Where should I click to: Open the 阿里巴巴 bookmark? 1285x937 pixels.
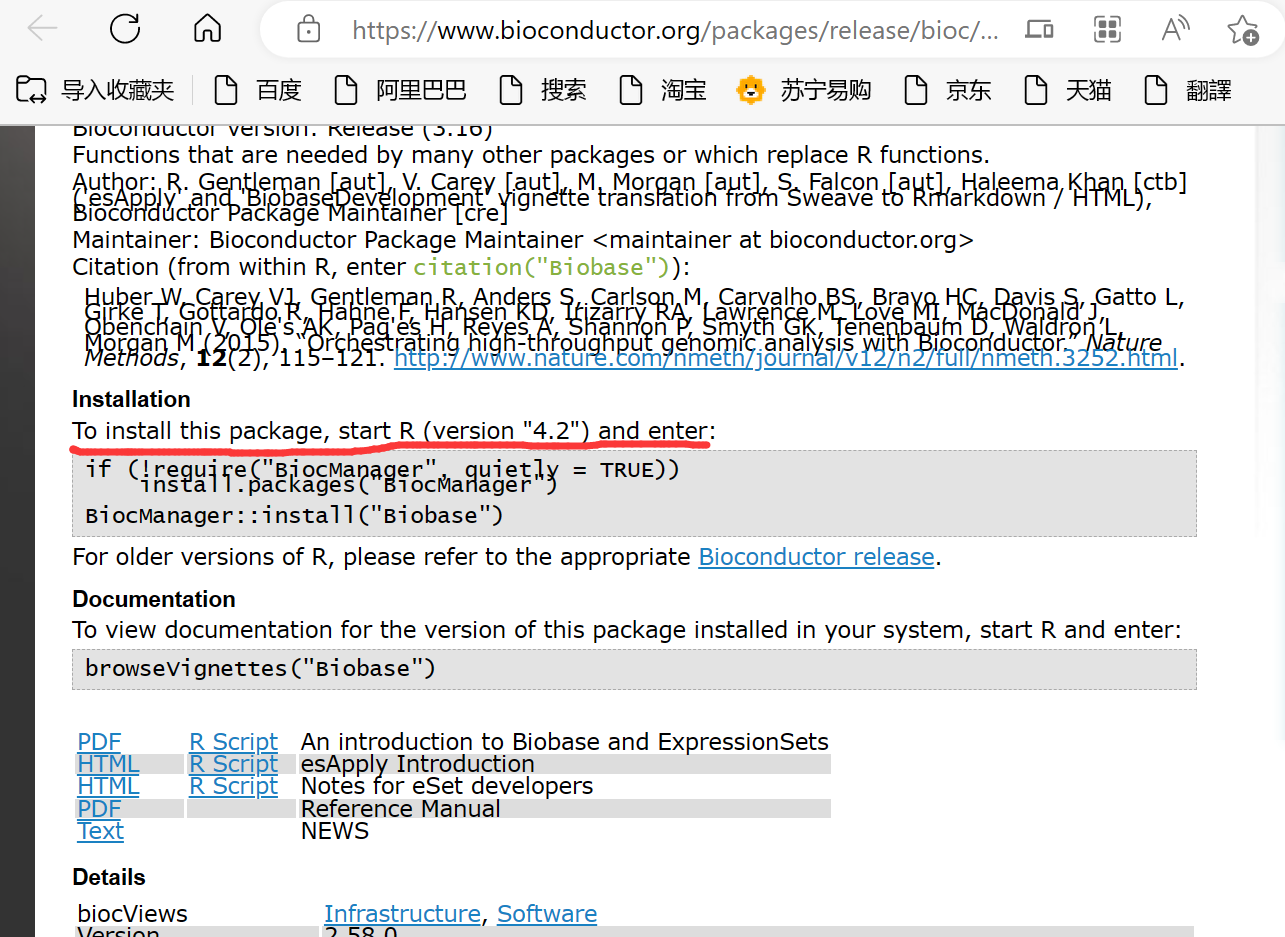(400, 90)
